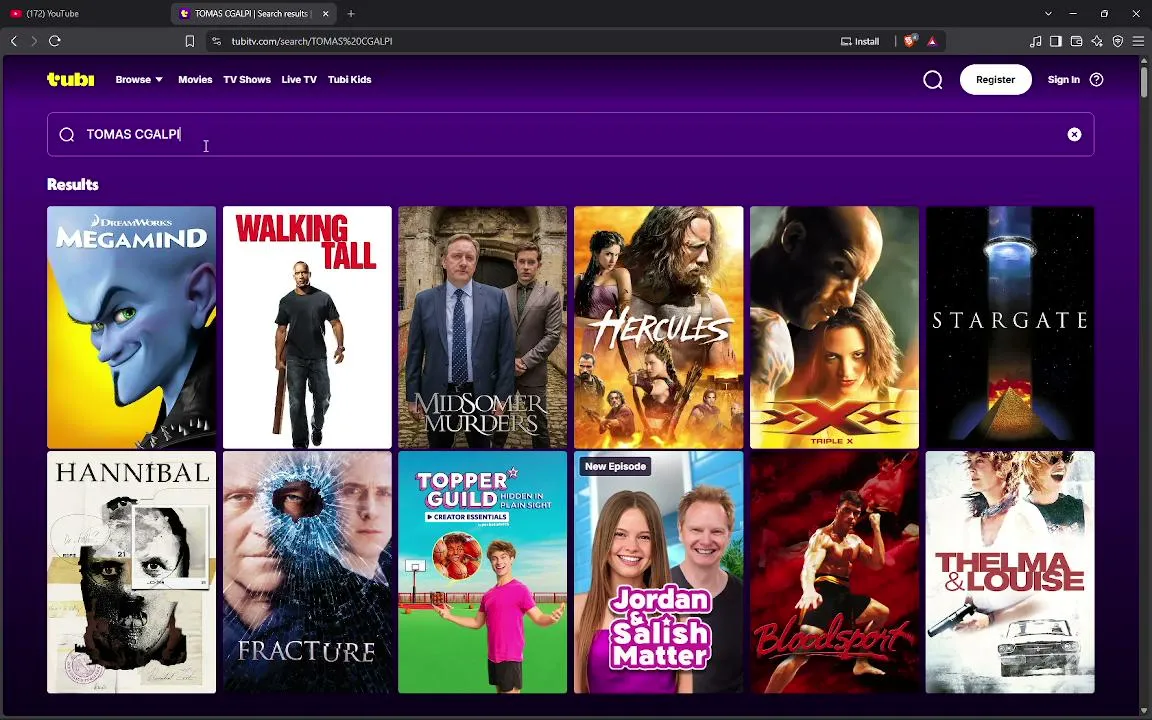Click the Tubi logo
This screenshot has height=720, width=1152.
pos(71,79)
